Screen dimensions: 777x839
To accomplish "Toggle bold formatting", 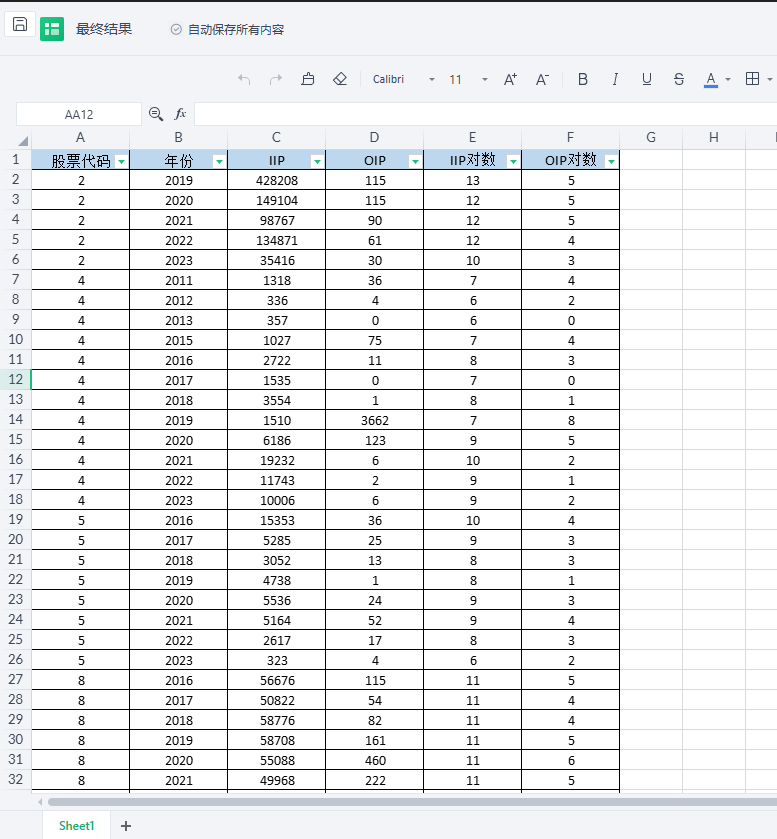I will 583,79.
